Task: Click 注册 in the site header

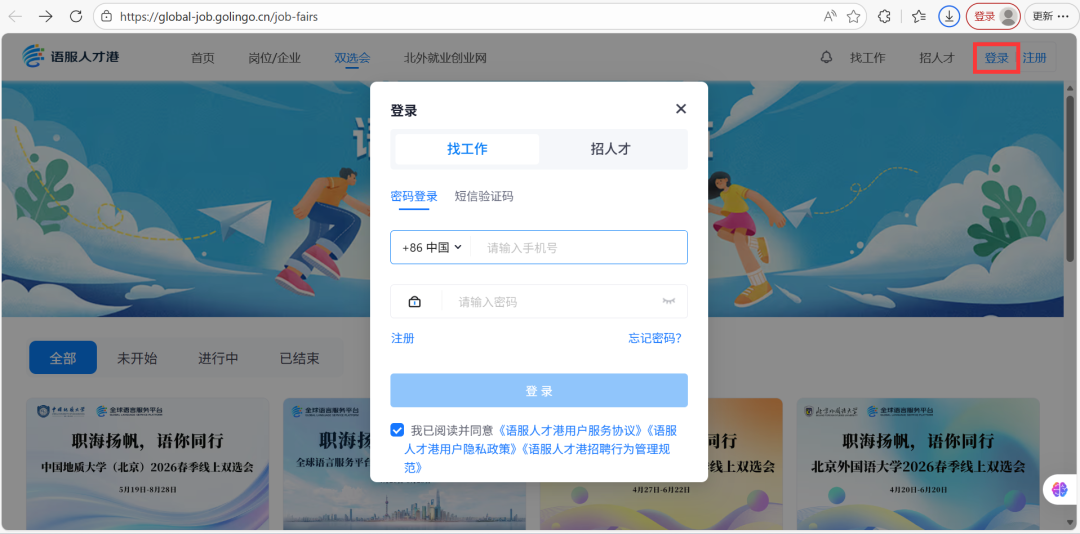Action: tap(1034, 58)
